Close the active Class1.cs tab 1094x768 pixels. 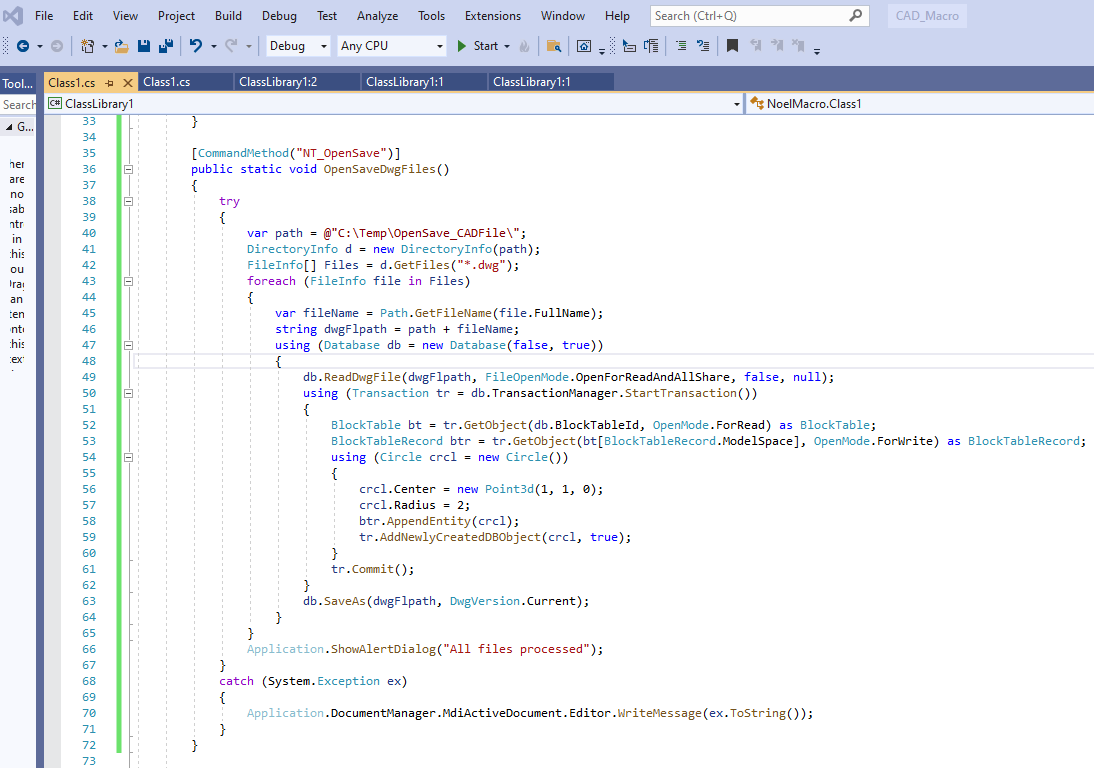coord(127,82)
